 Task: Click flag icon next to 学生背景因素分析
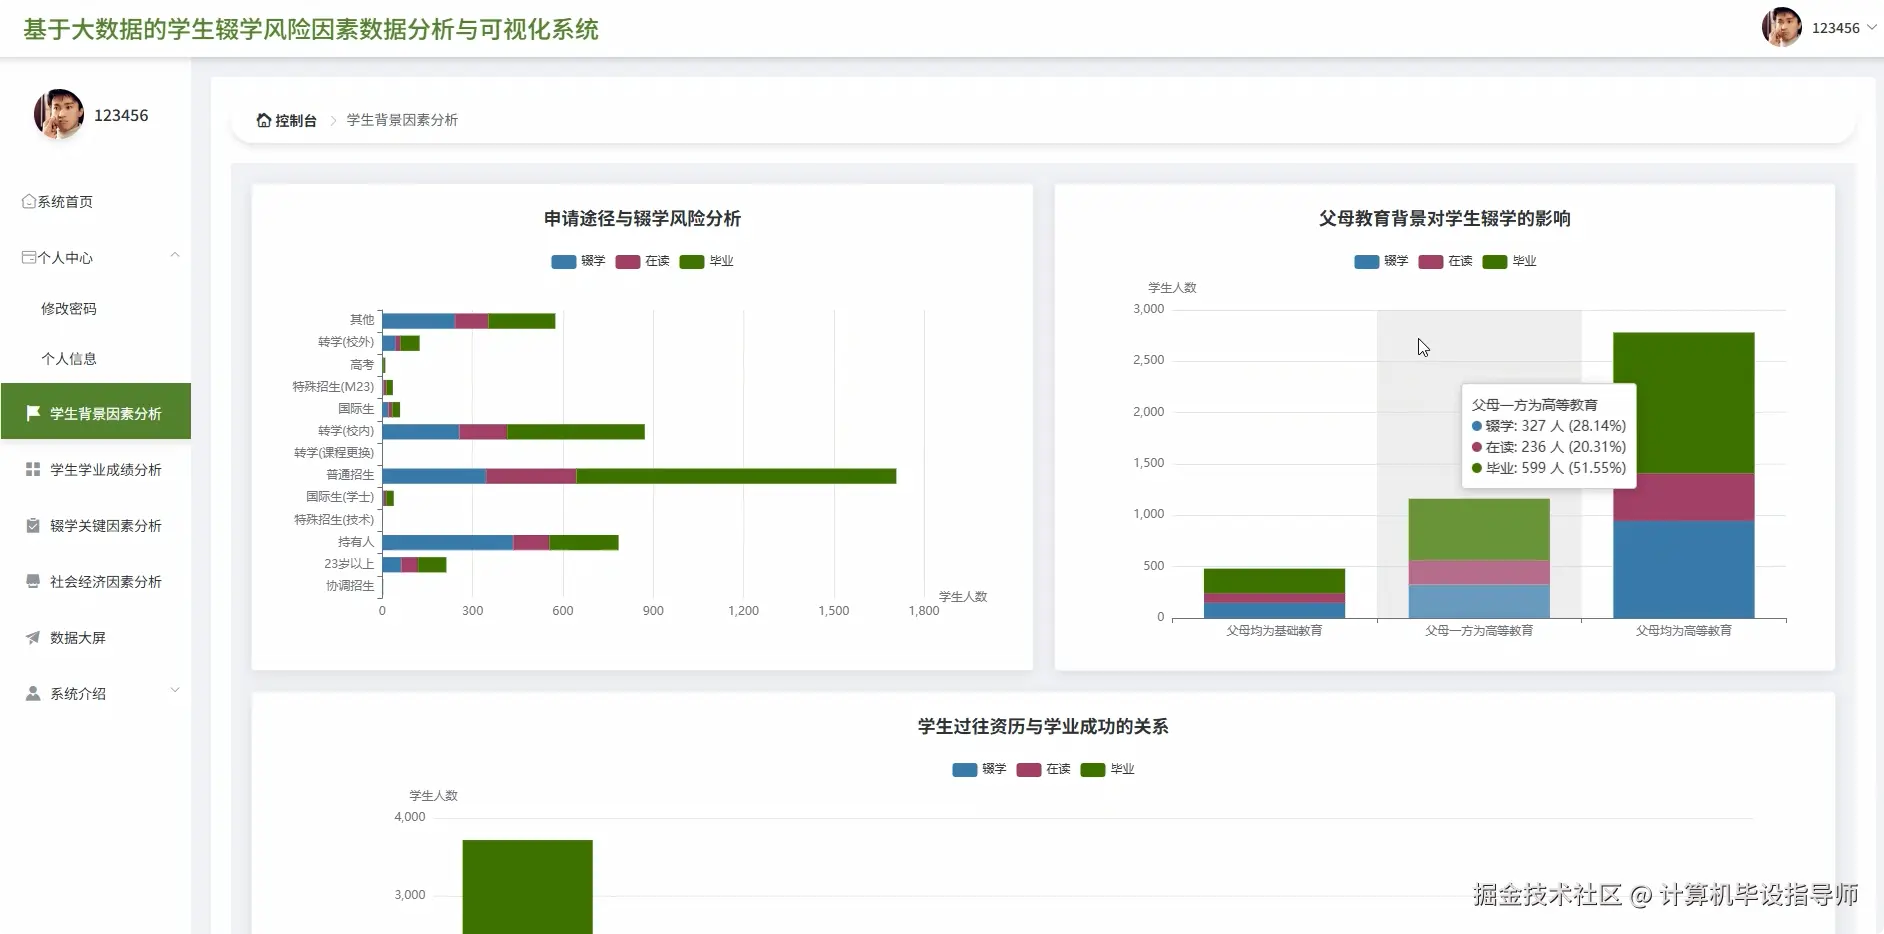click(33, 413)
